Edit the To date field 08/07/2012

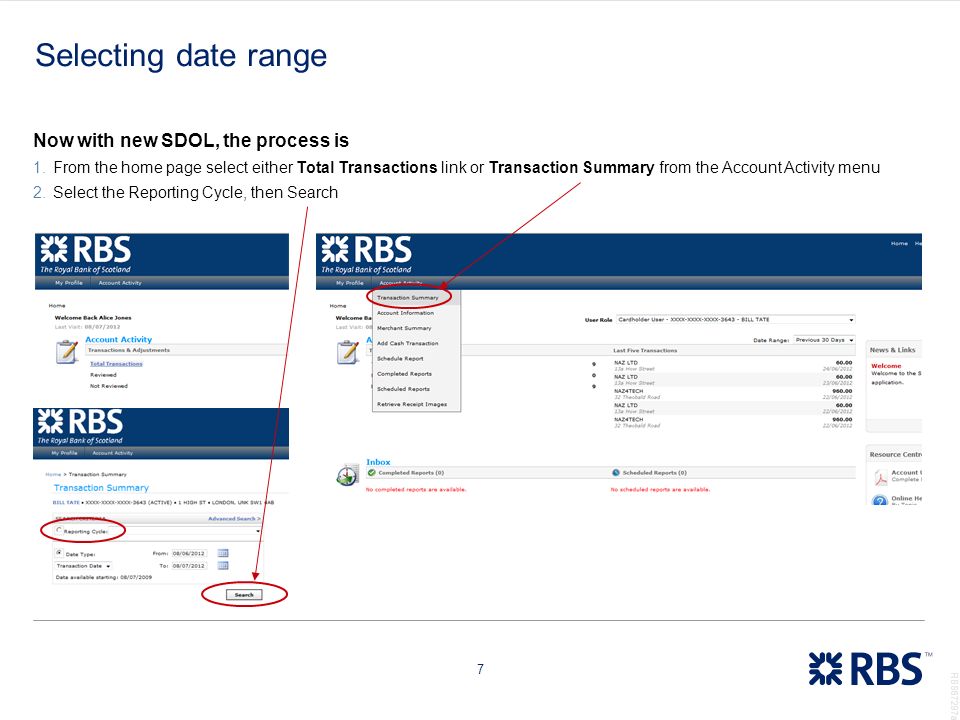click(189, 566)
